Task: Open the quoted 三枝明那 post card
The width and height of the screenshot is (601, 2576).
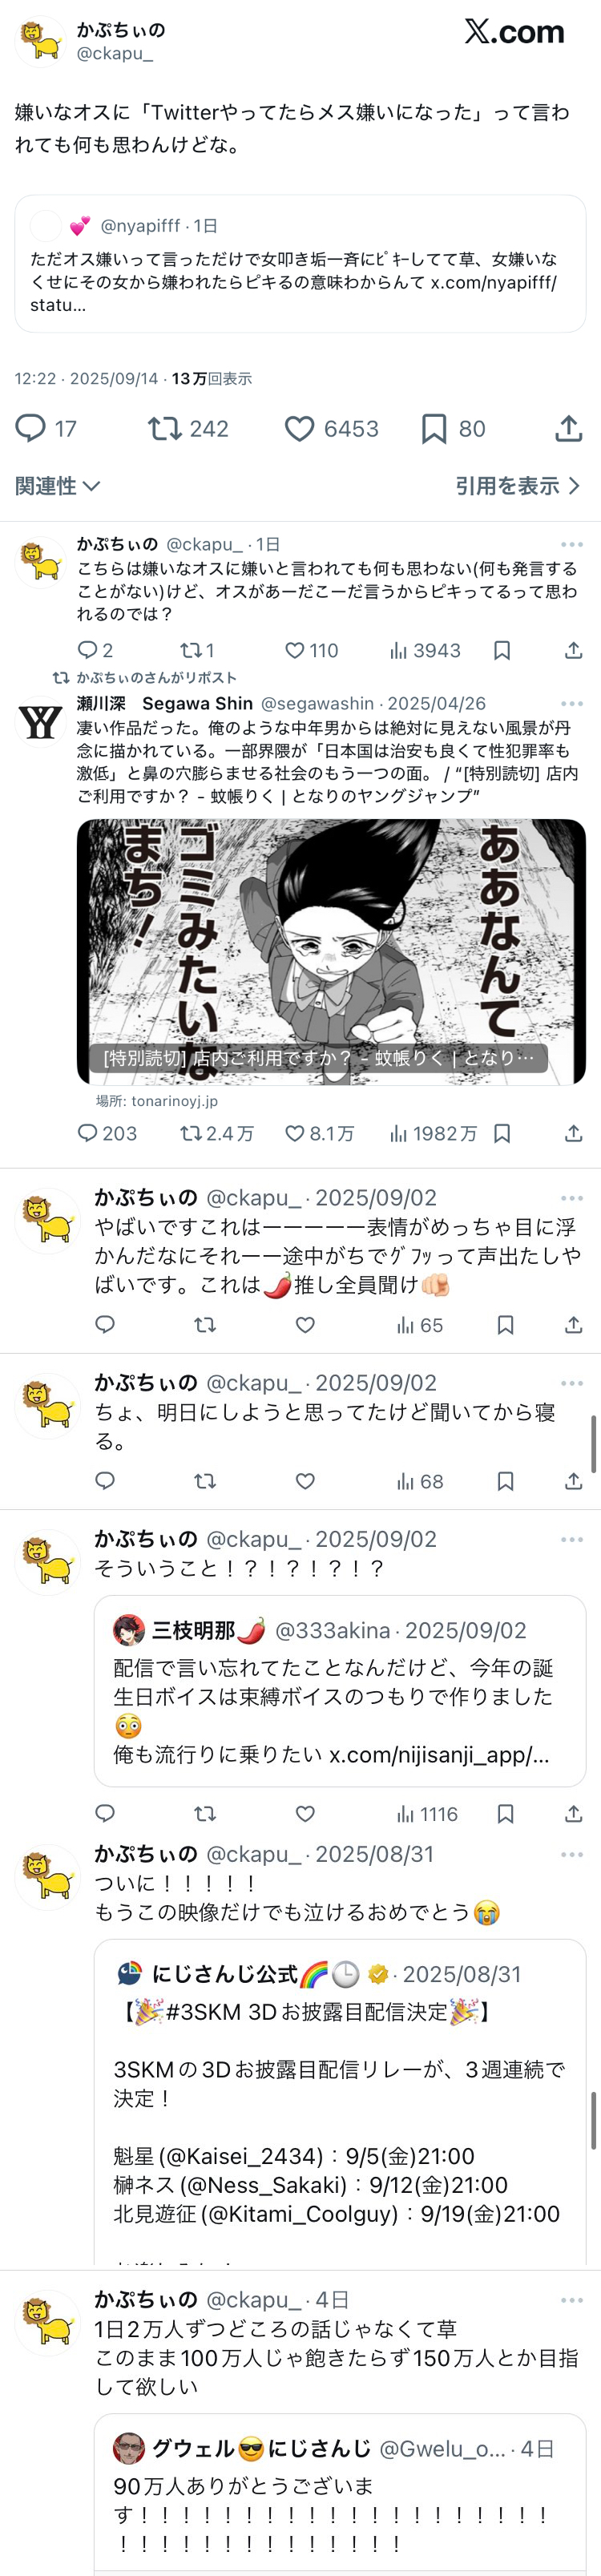Action: click(340, 1690)
